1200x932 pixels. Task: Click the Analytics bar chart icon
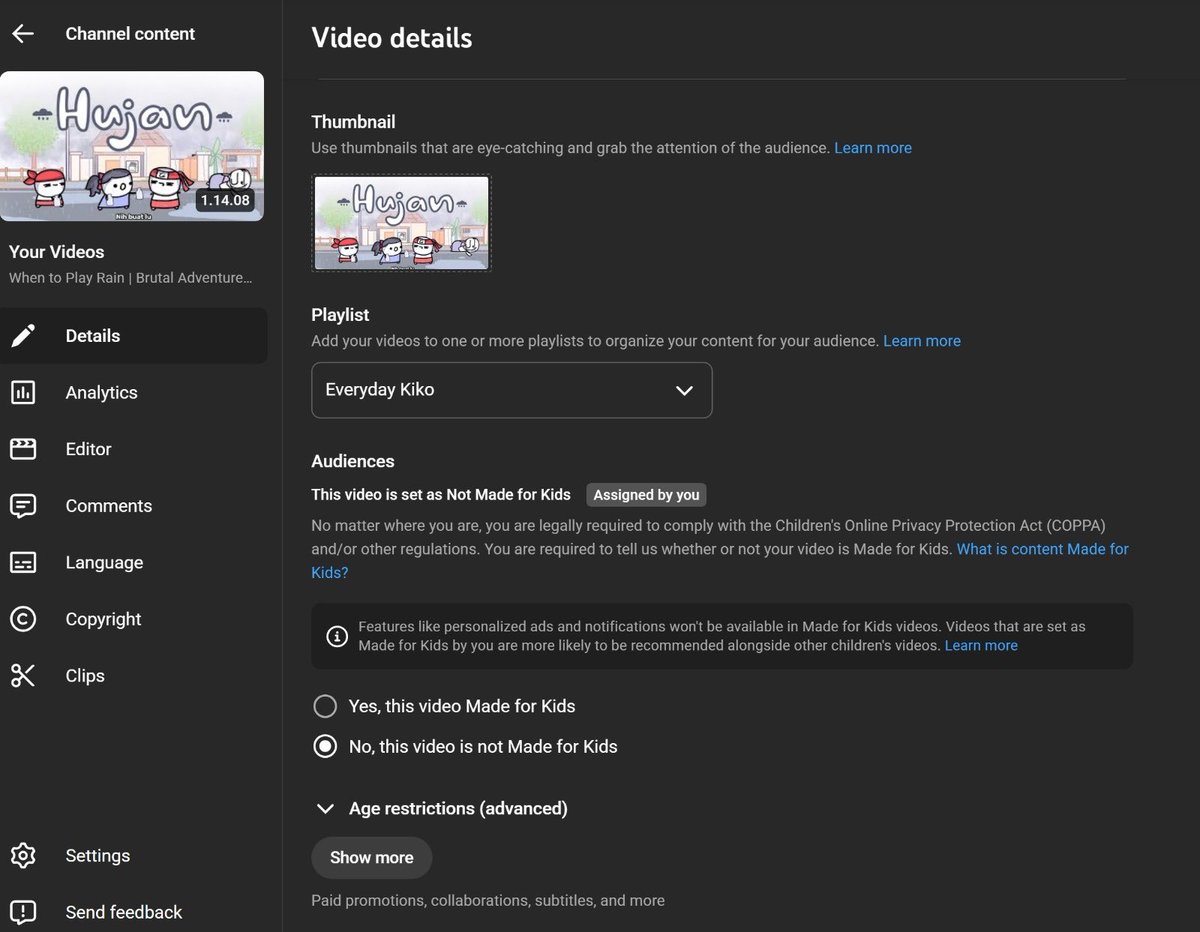click(x=23, y=392)
